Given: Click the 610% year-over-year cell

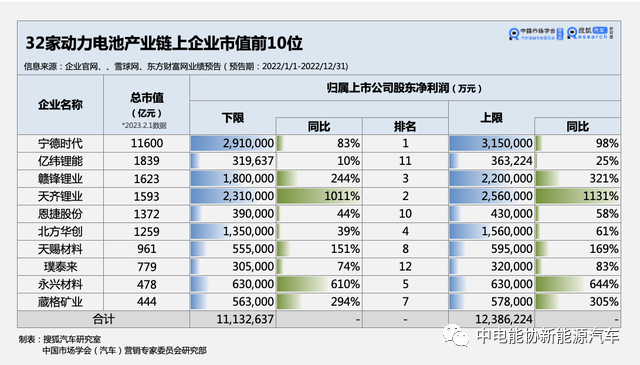Looking at the screenshot, I should coord(319,284).
